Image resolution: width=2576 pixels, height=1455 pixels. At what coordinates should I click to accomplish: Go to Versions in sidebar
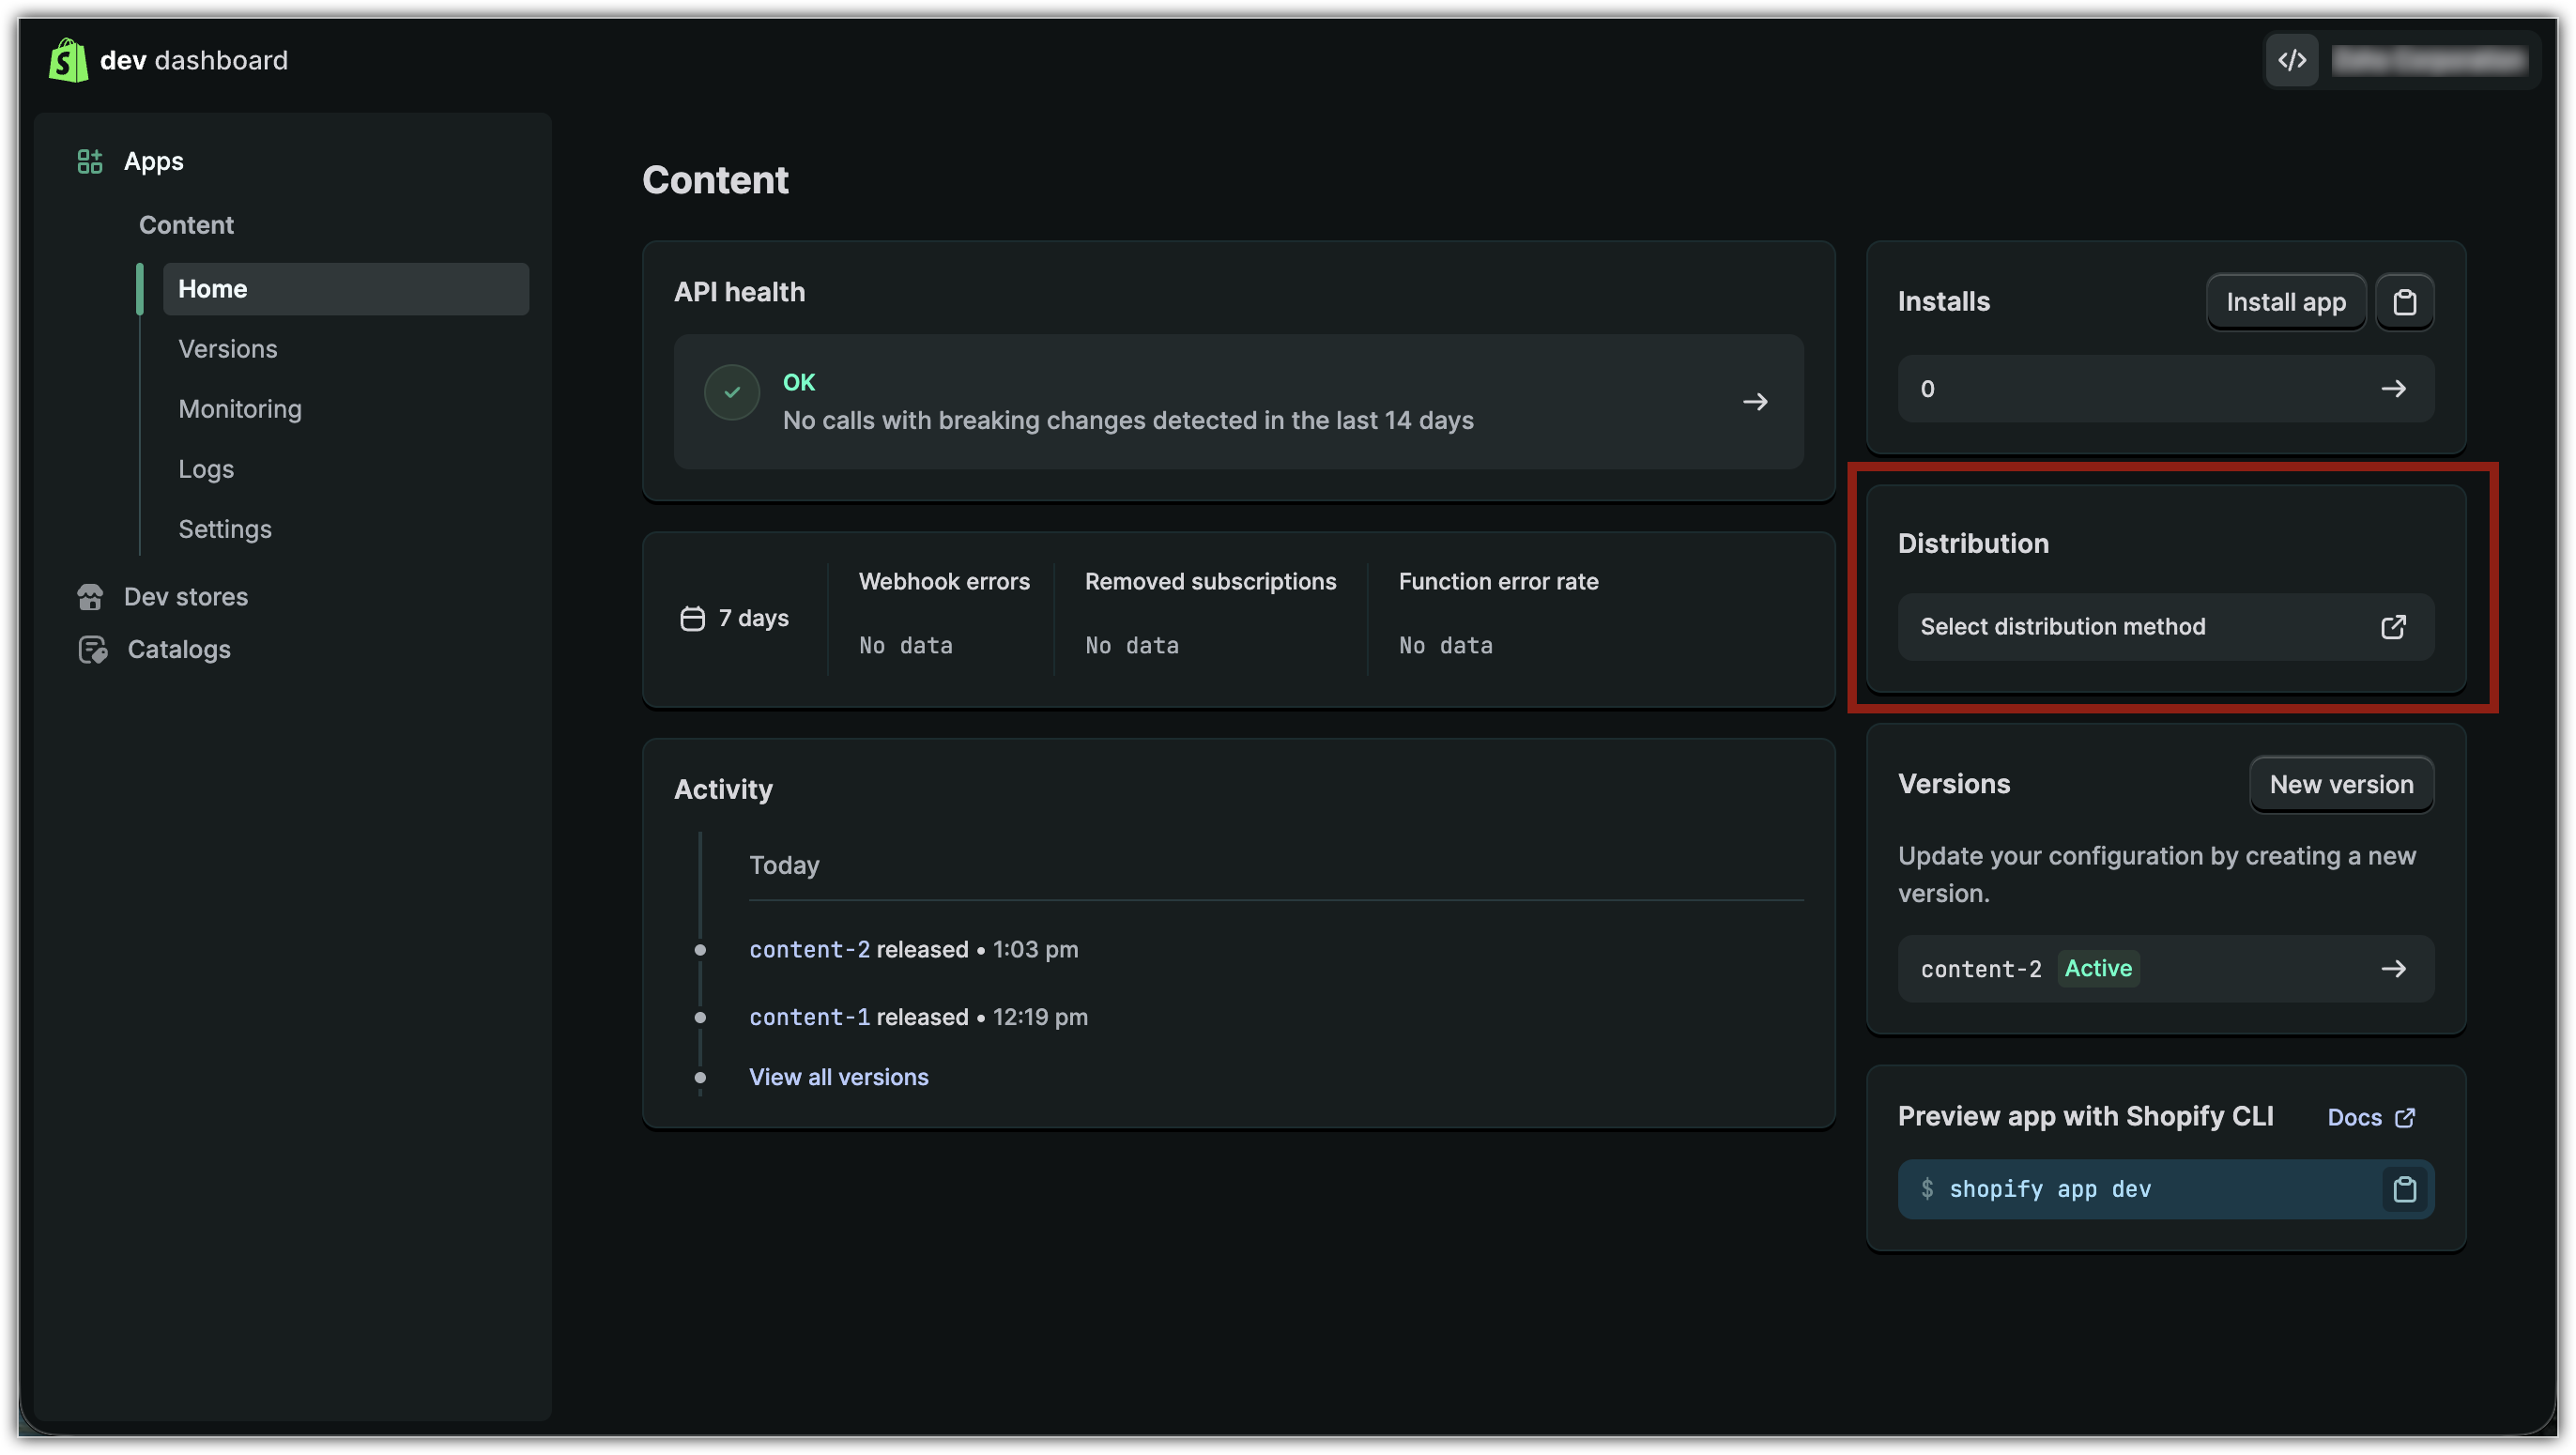pos(228,349)
